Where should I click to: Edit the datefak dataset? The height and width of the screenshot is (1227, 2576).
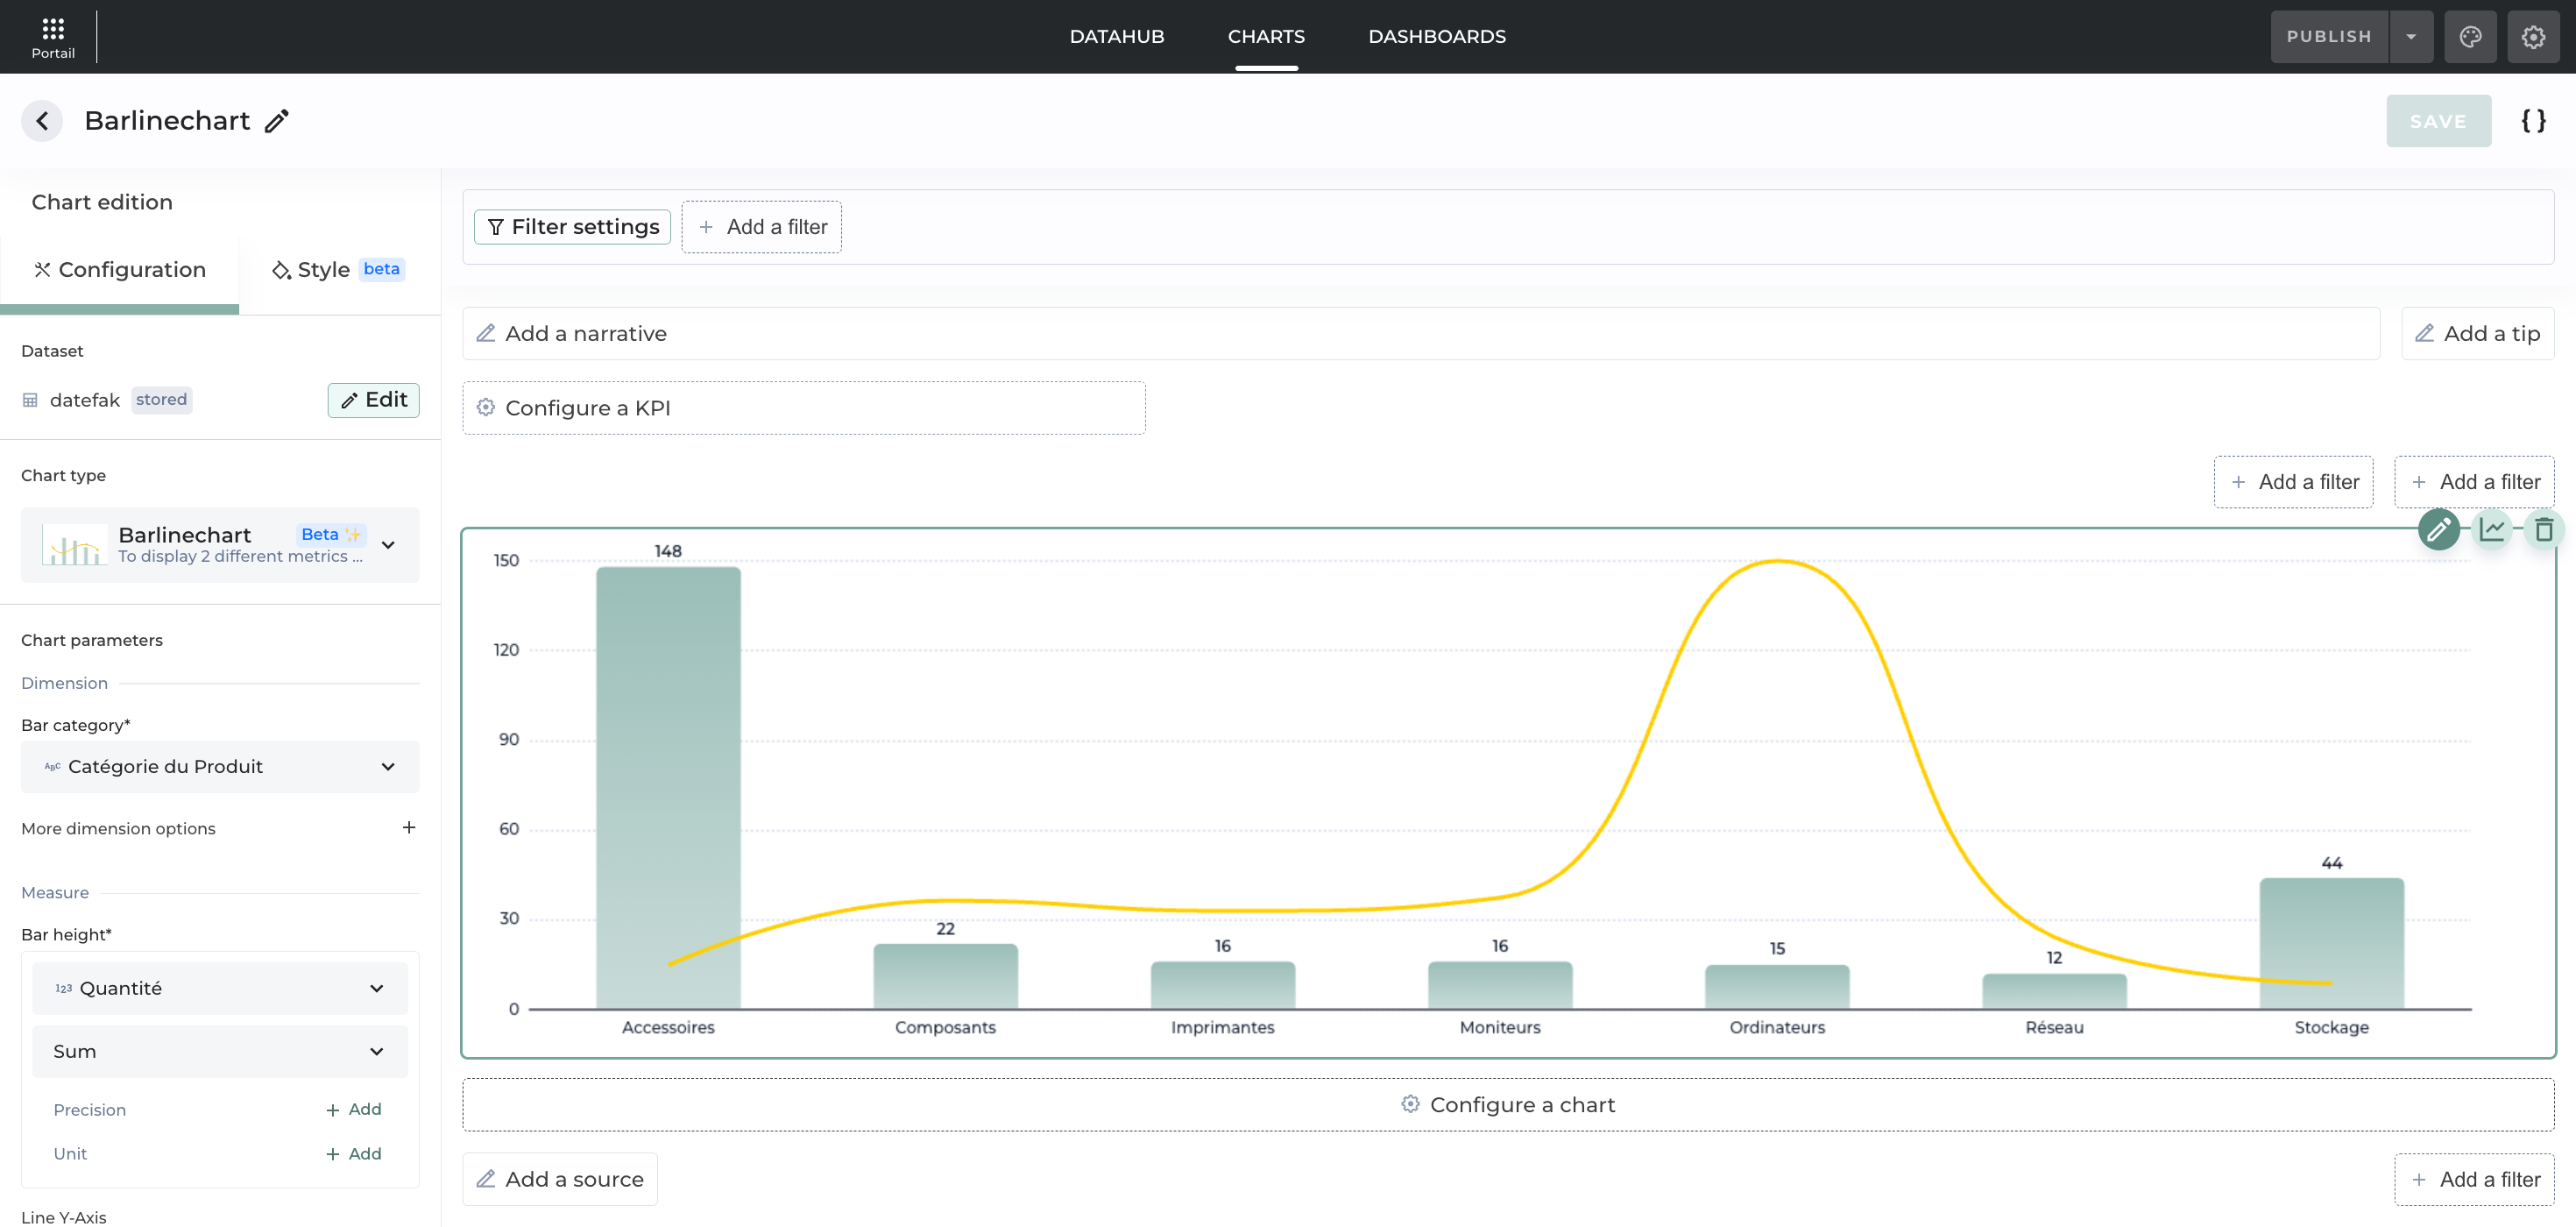[374, 400]
